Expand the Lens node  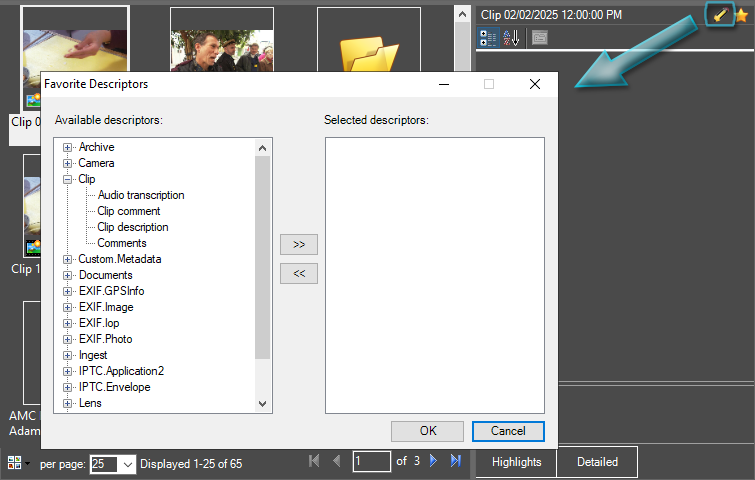point(67,403)
